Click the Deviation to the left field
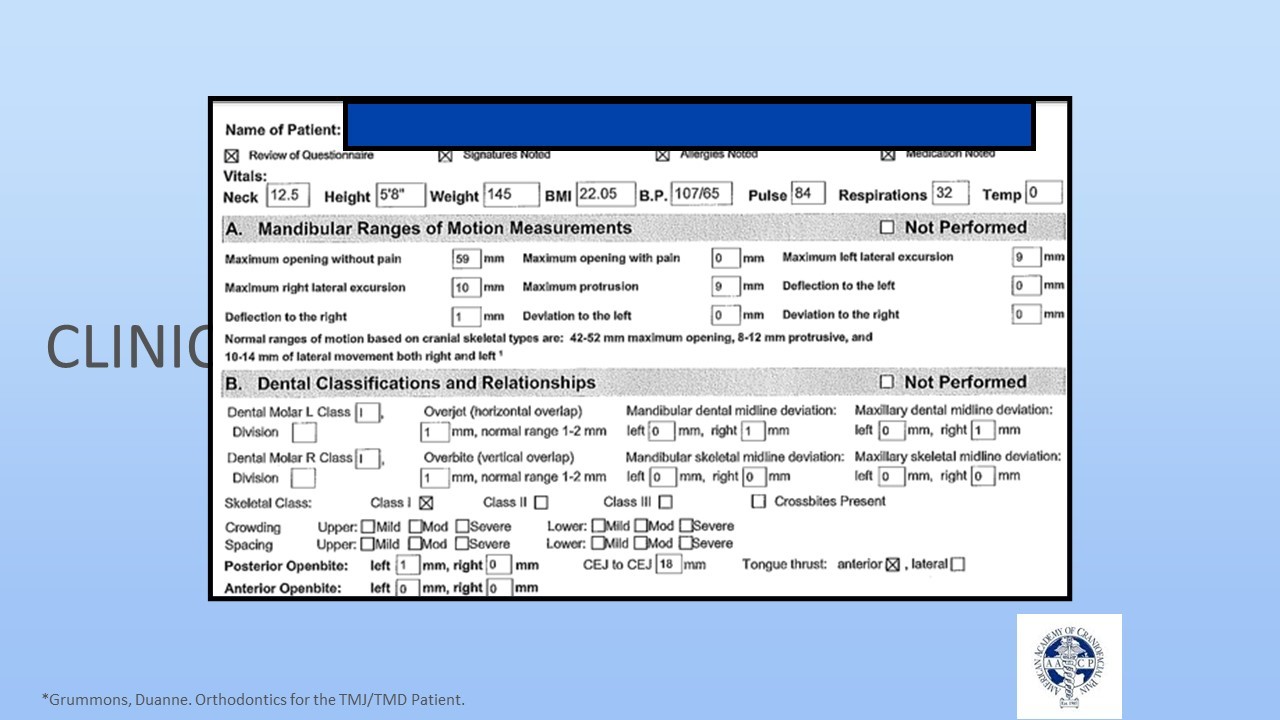This screenshot has width=1280, height=720. (725, 315)
